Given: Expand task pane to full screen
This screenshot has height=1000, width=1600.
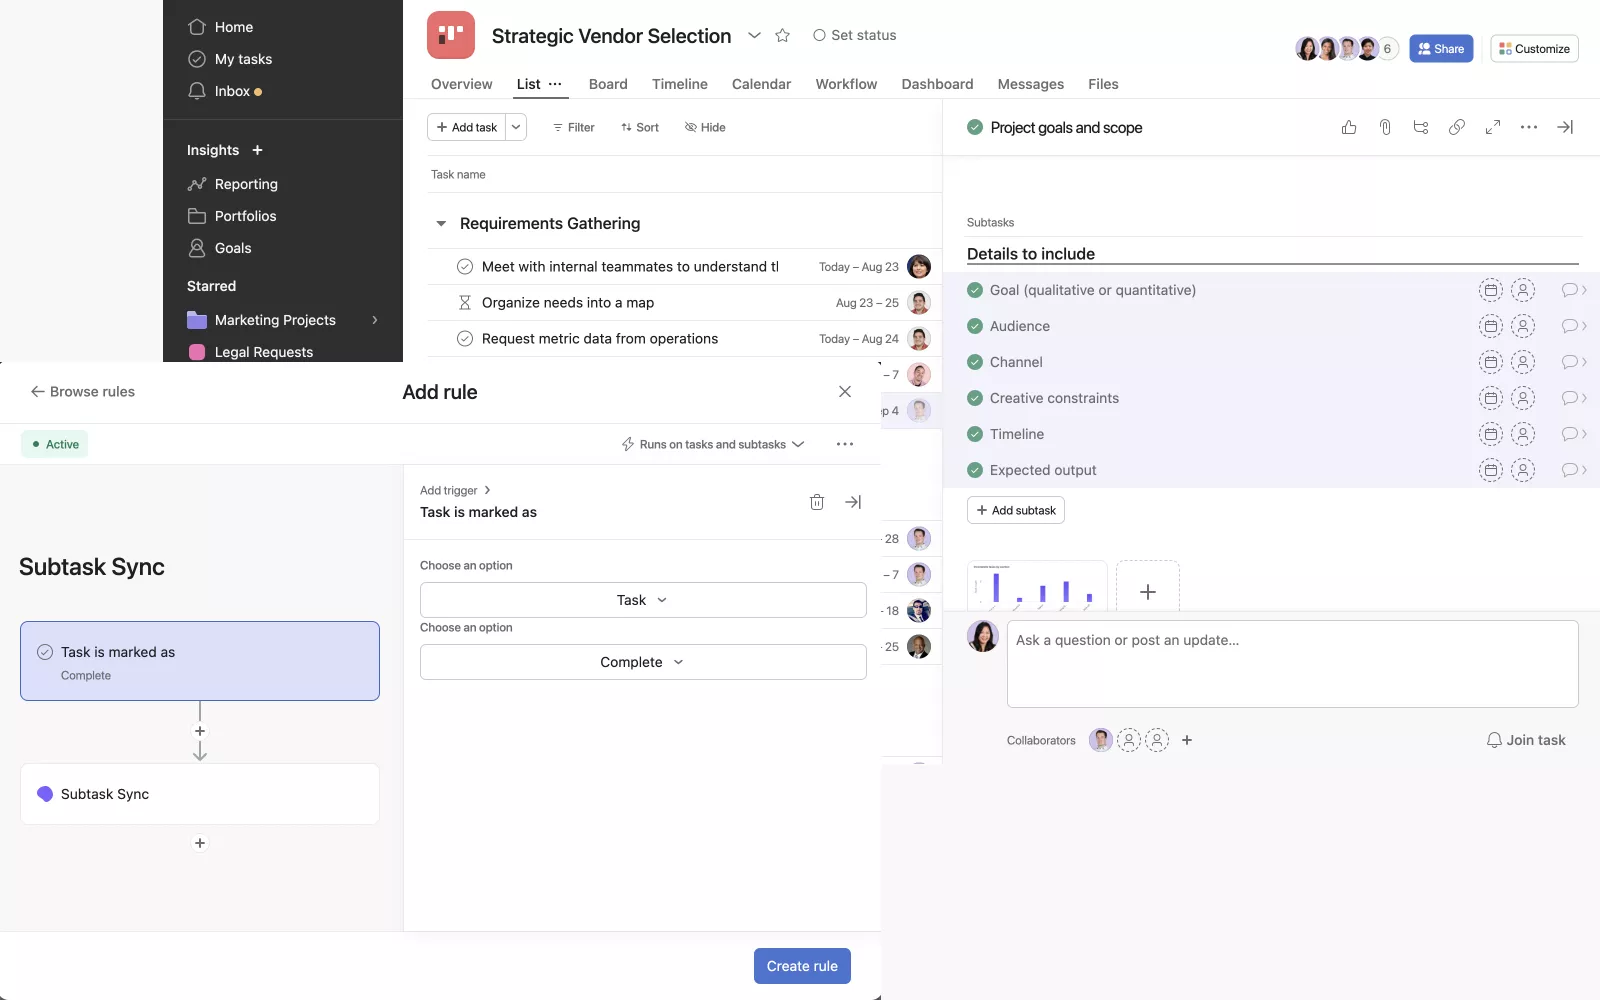Looking at the screenshot, I should point(1493,127).
